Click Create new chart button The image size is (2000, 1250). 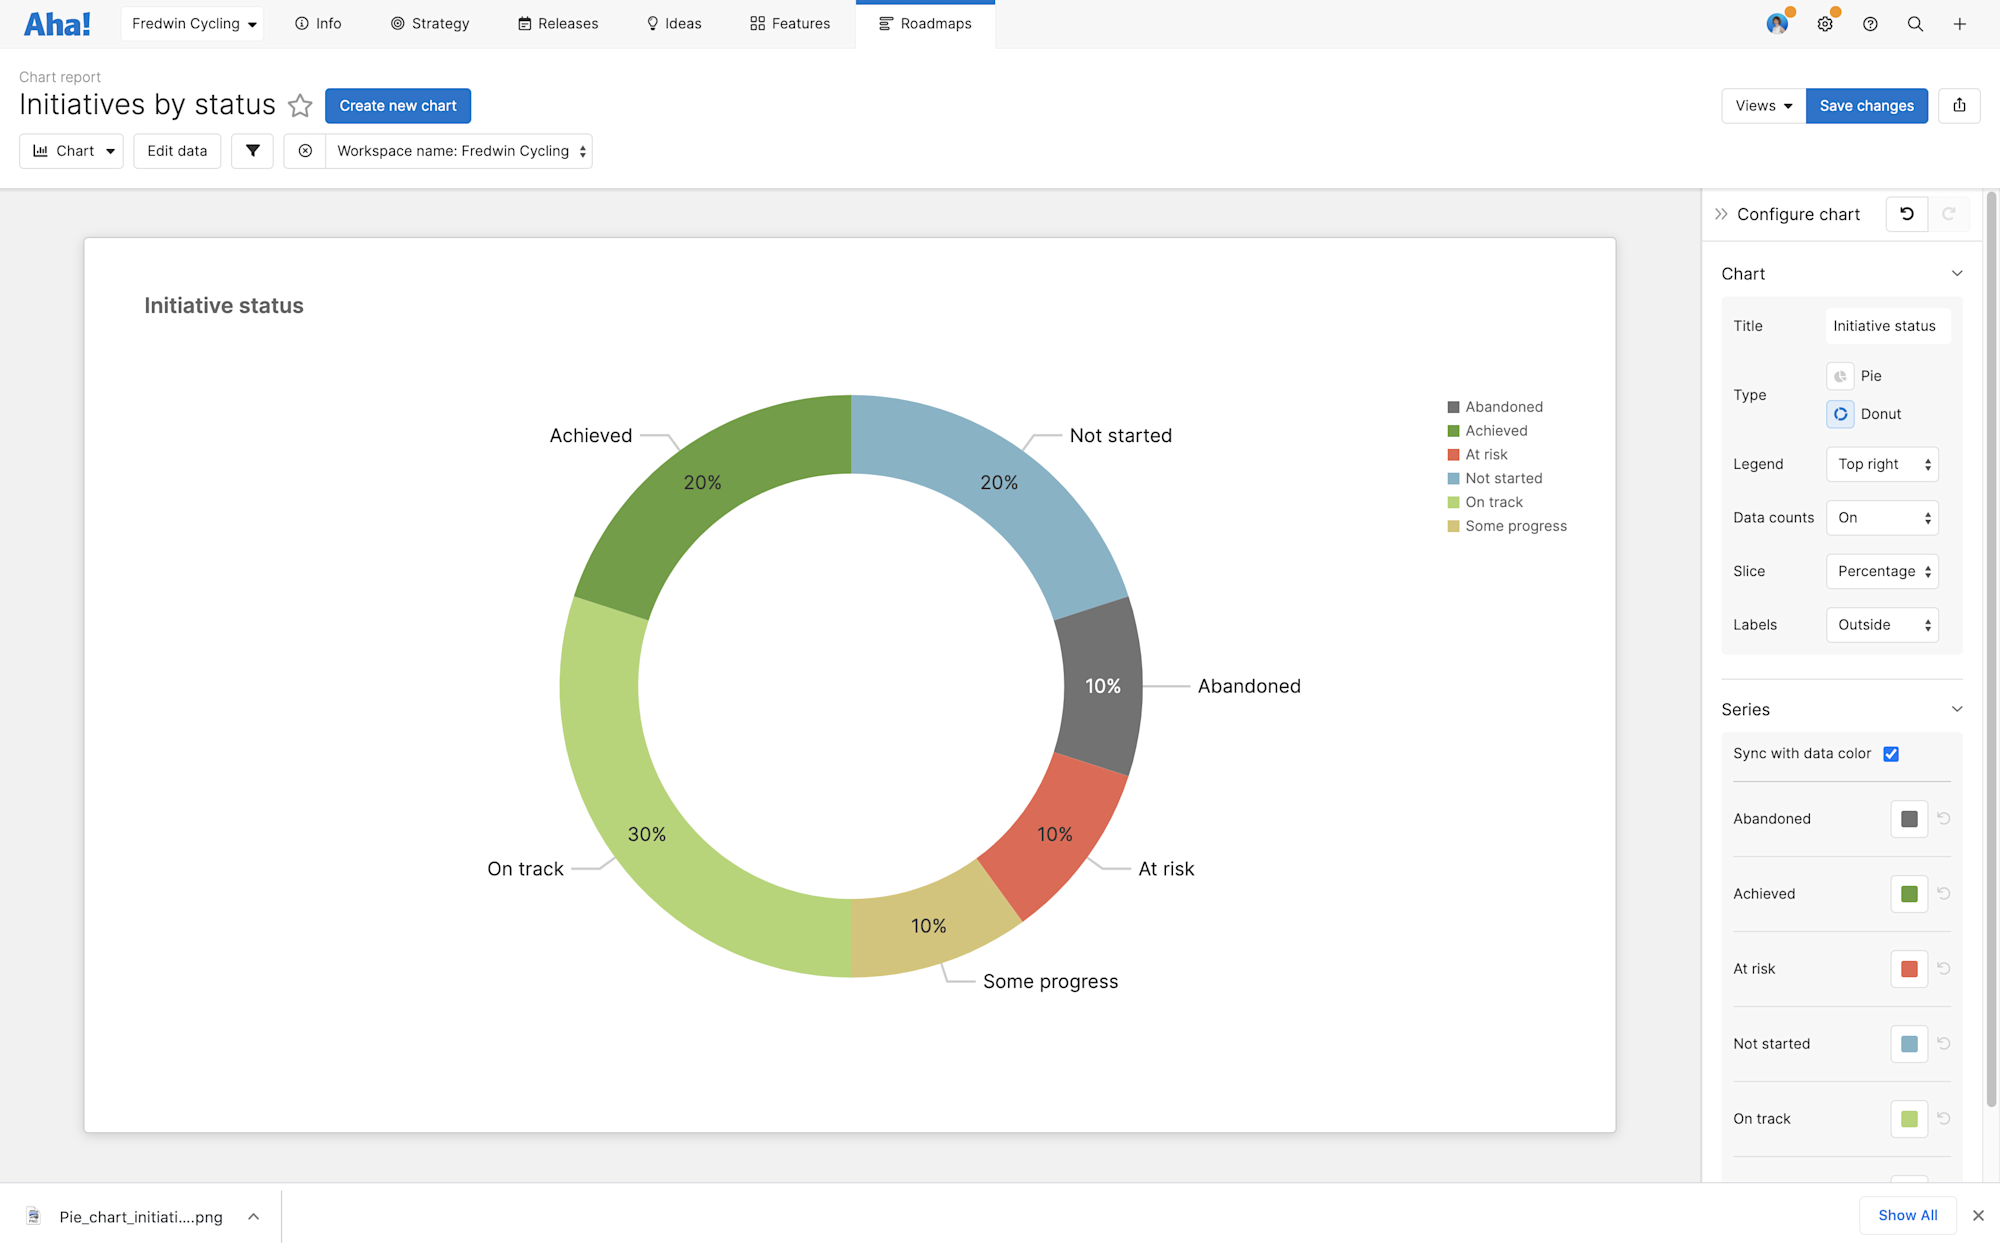click(397, 106)
